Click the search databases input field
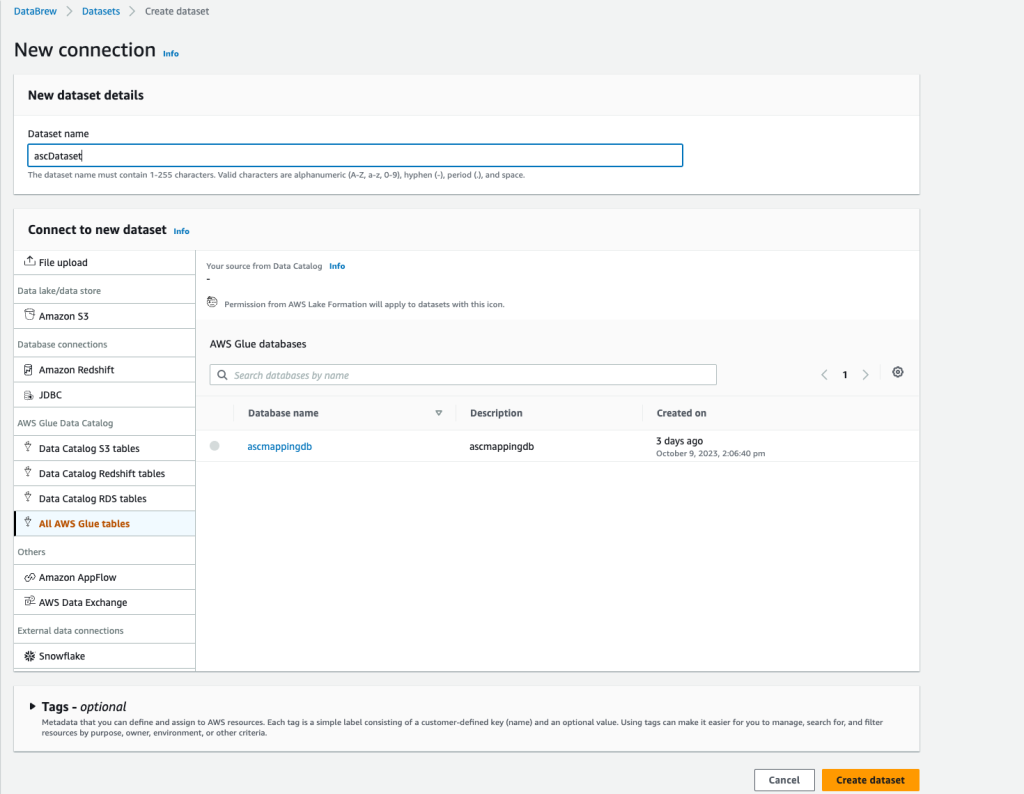This screenshot has width=1024, height=794. pos(462,374)
